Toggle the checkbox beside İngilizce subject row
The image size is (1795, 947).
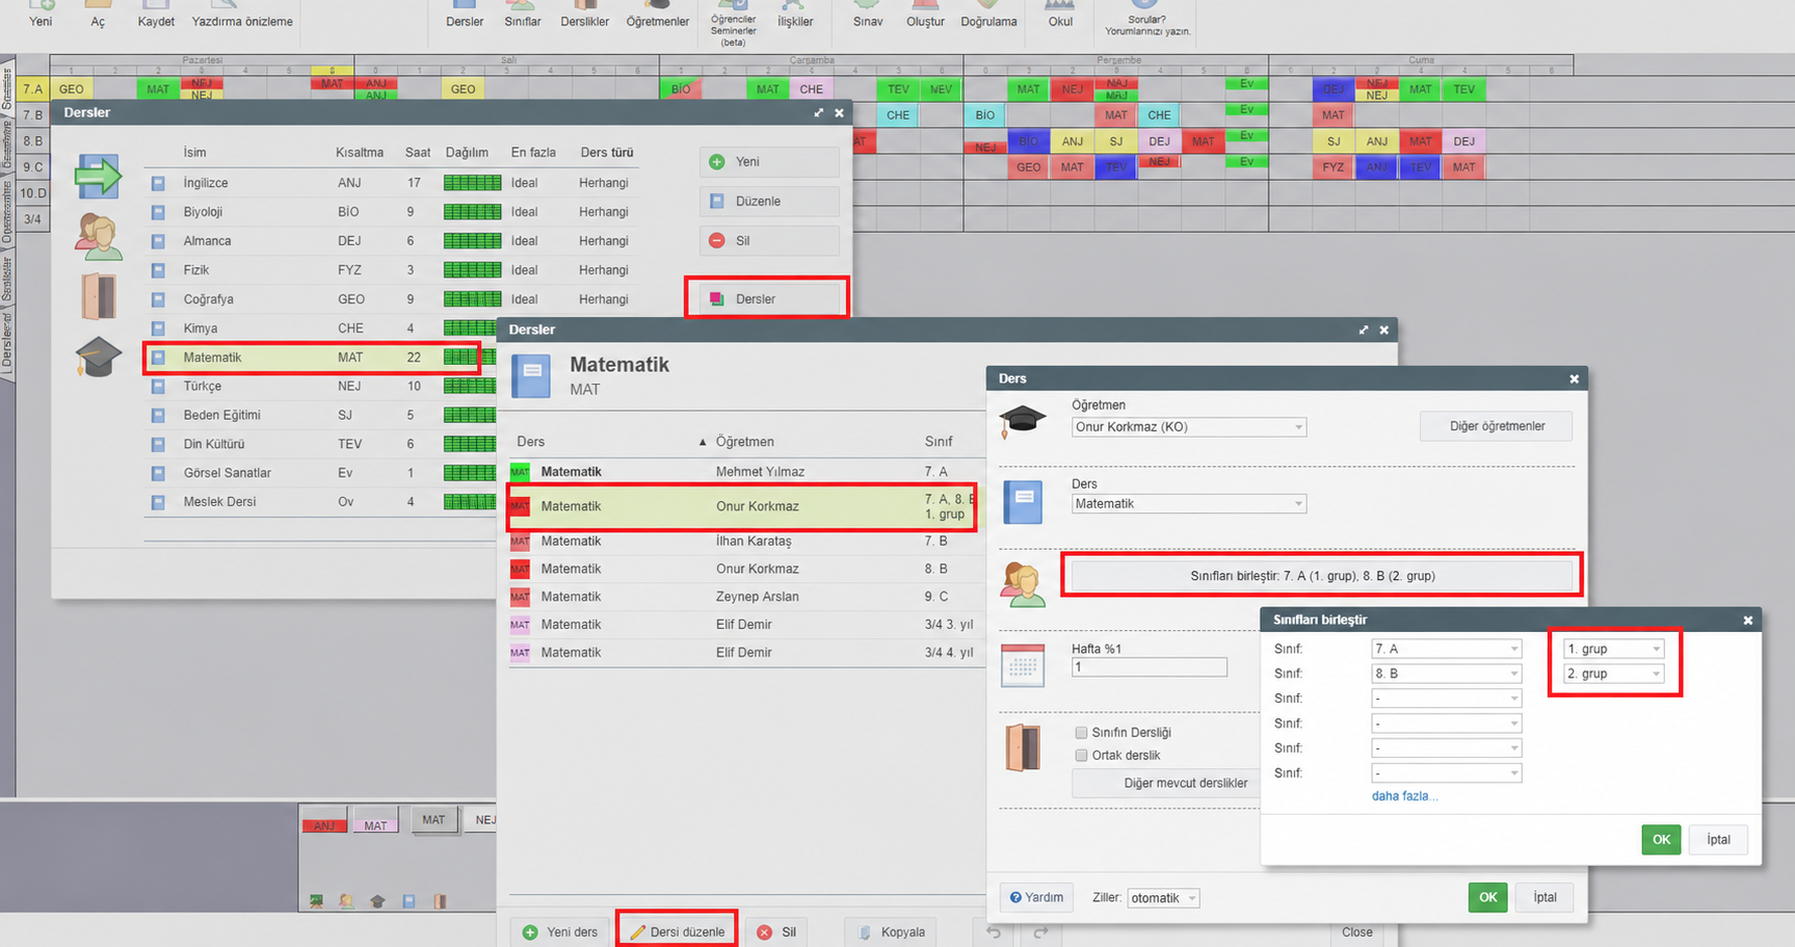[158, 183]
